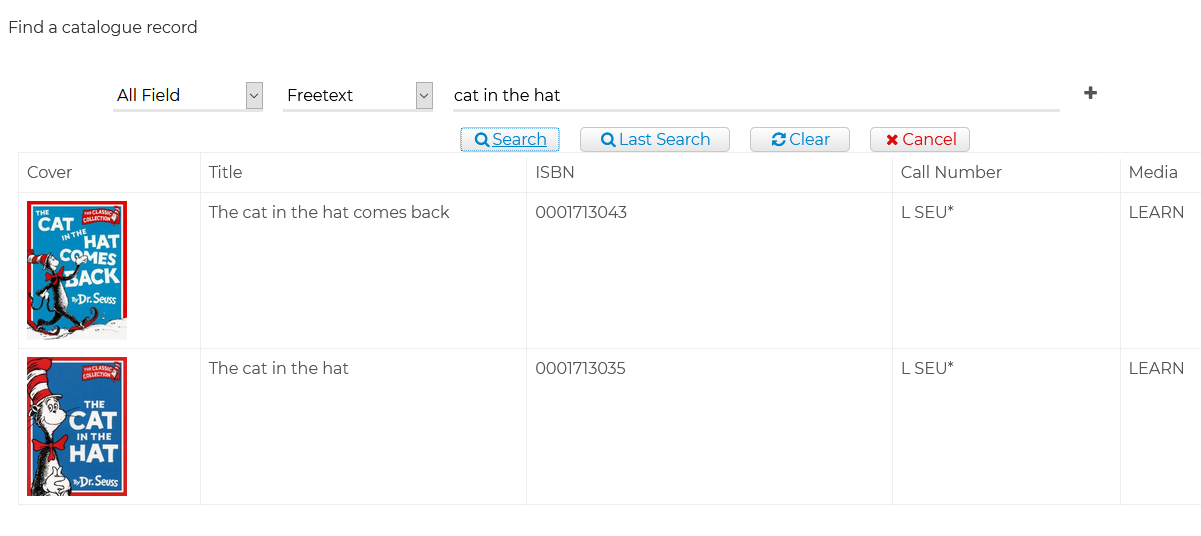The height and width of the screenshot is (536, 1201).
Task: Select title 'The cat in the hat comes back'
Action: (x=329, y=212)
